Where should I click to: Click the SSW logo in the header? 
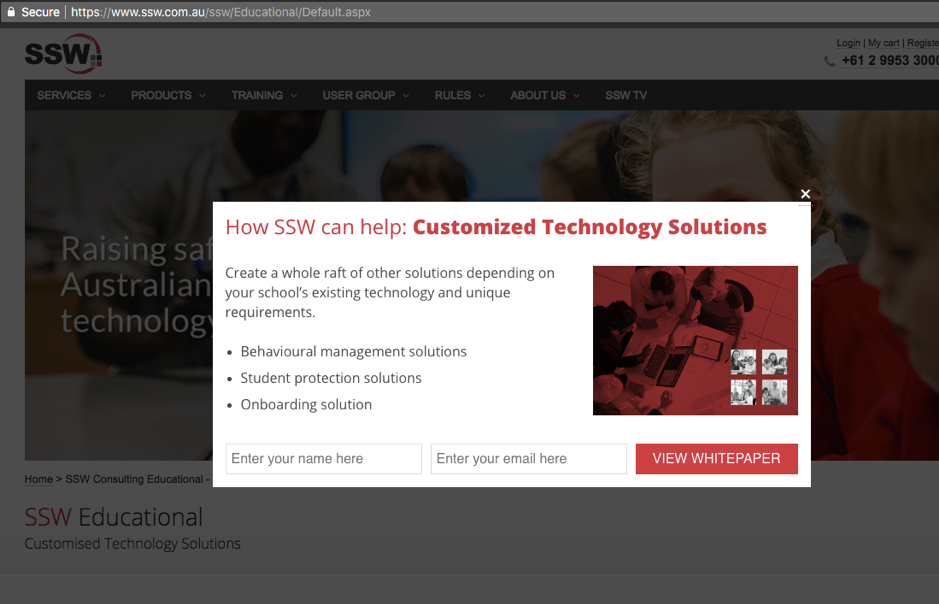tap(63, 54)
